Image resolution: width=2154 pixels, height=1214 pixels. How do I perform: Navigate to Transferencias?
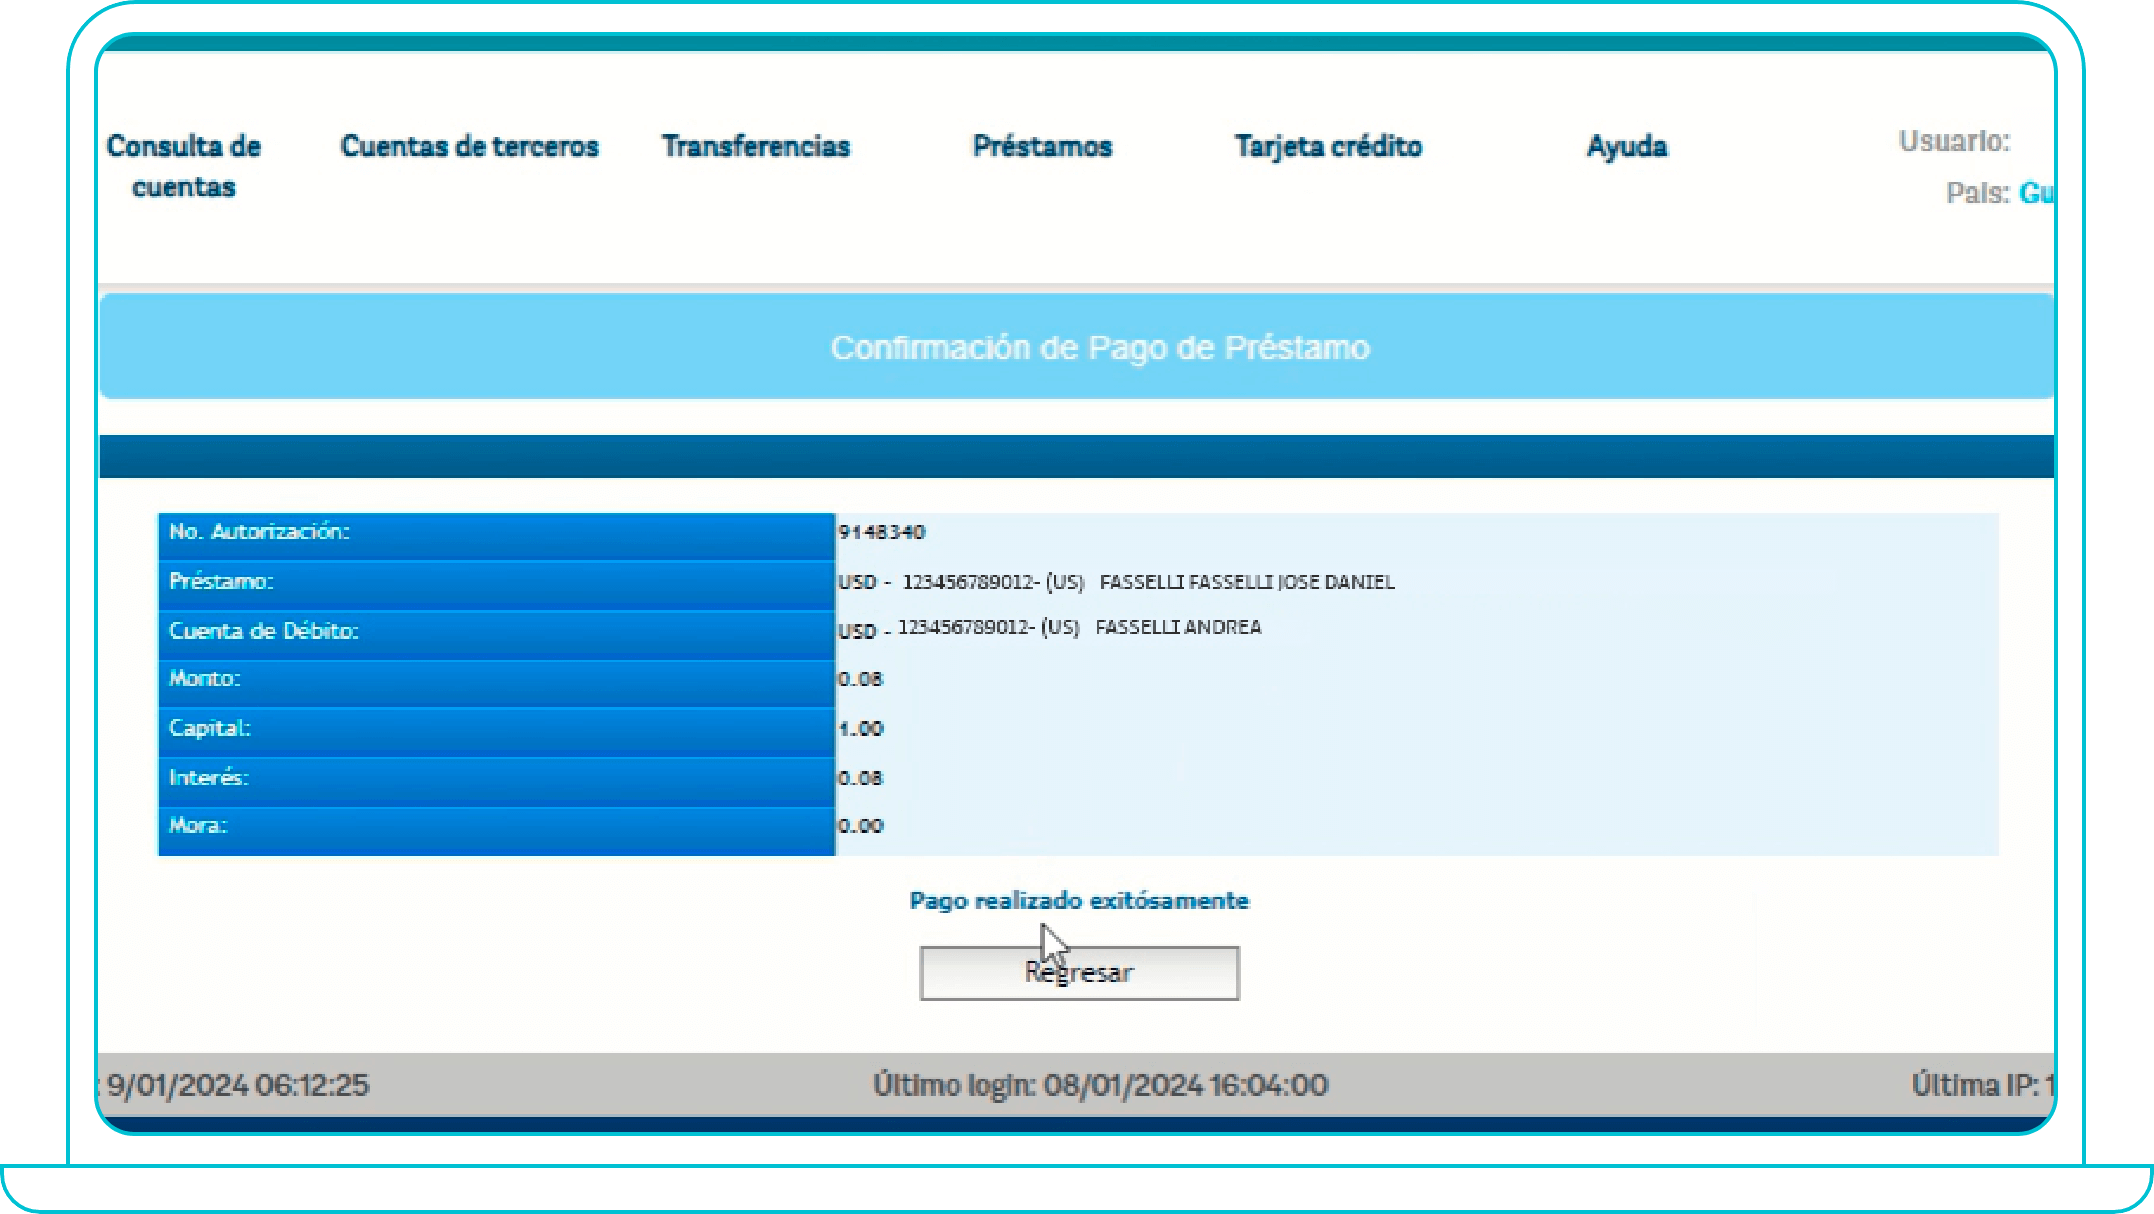click(x=757, y=146)
